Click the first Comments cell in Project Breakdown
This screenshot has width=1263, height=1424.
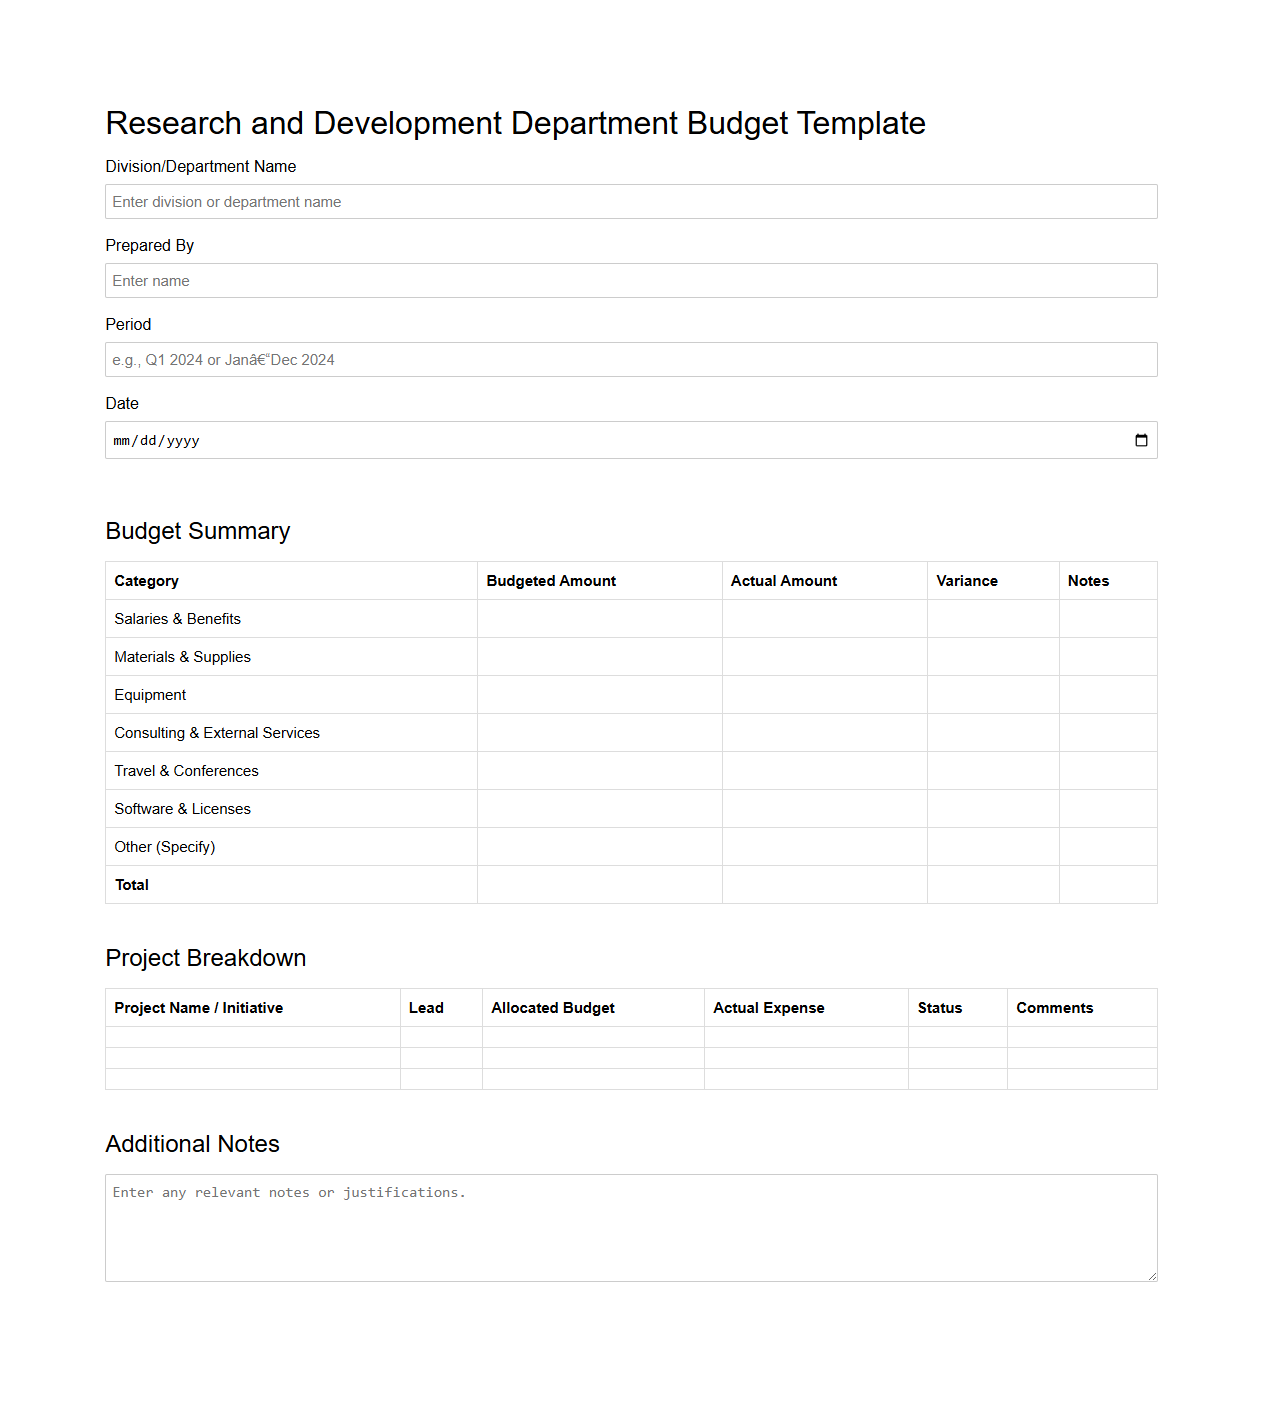(x=1081, y=1038)
